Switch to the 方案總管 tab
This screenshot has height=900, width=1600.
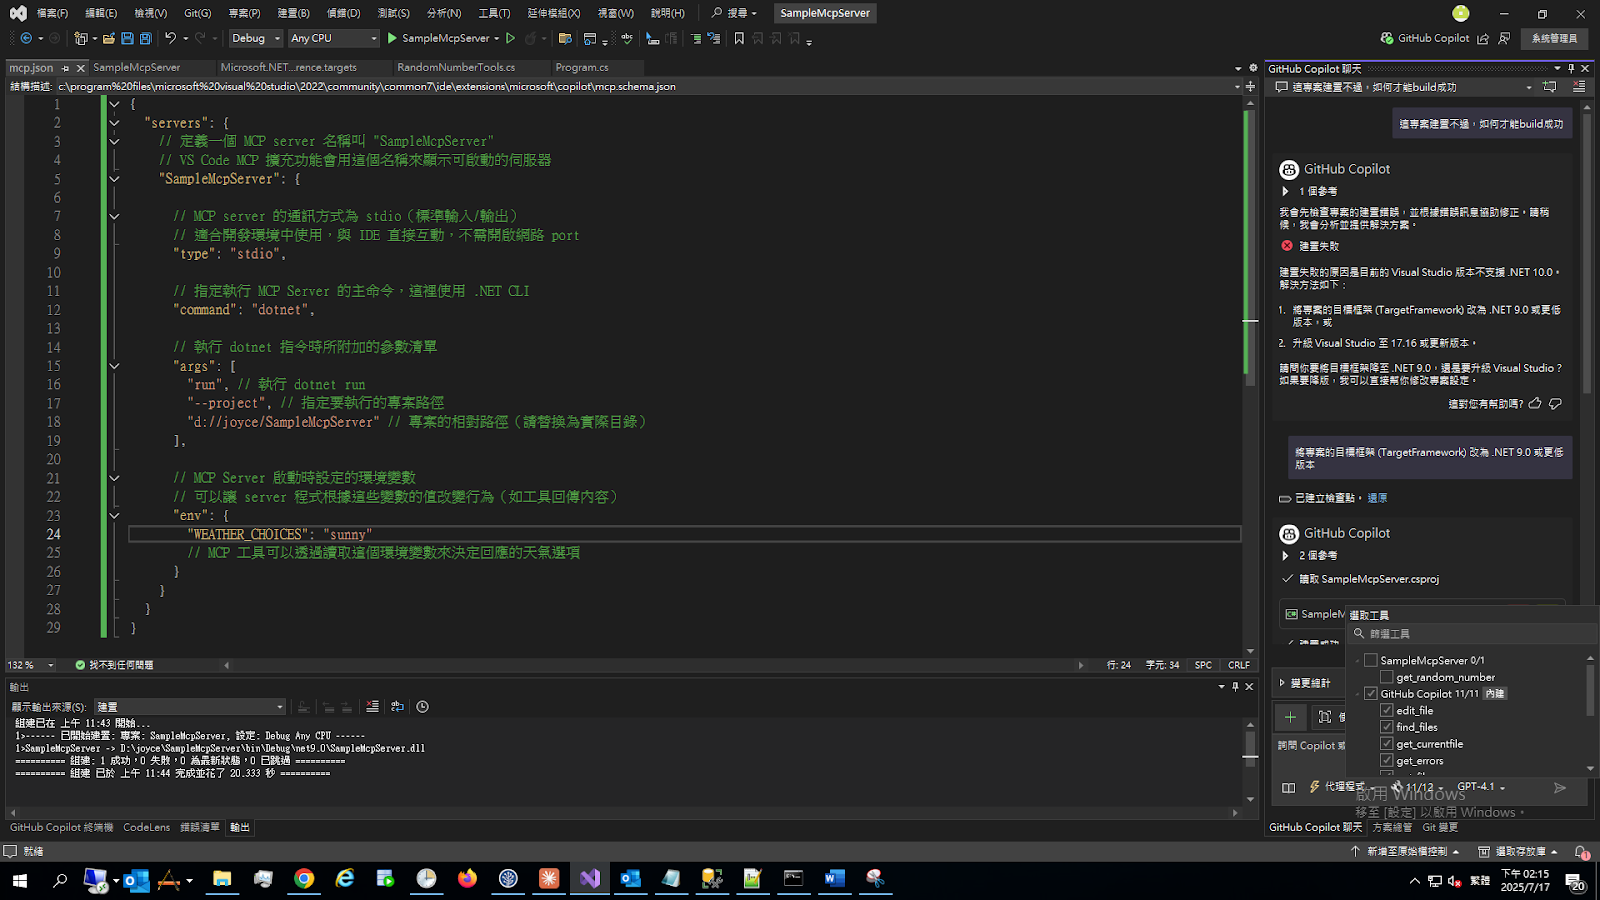pyautogui.click(x=1392, y=827)
